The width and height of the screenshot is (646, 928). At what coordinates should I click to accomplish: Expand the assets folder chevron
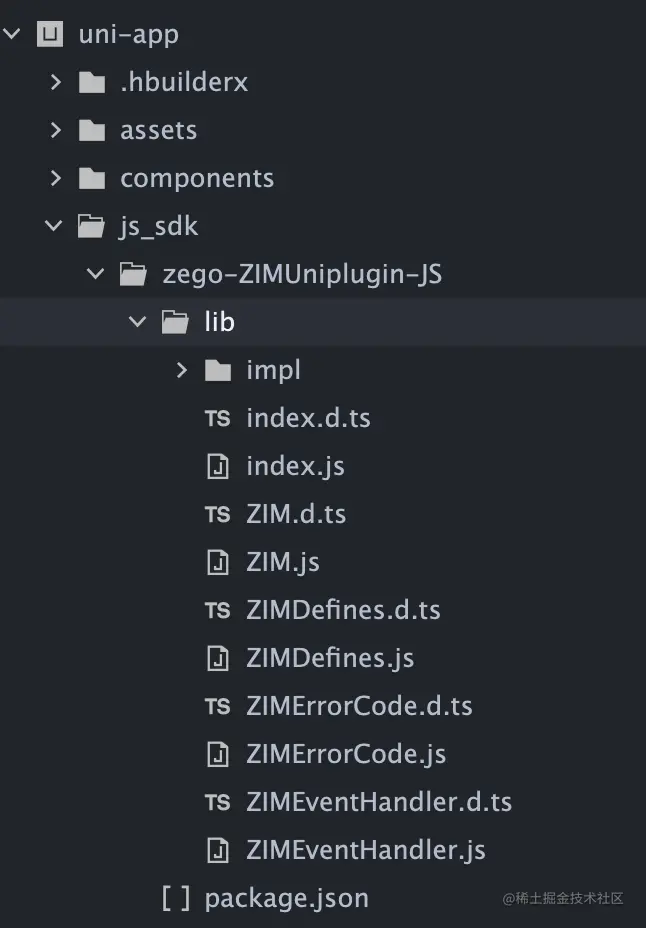56,130
